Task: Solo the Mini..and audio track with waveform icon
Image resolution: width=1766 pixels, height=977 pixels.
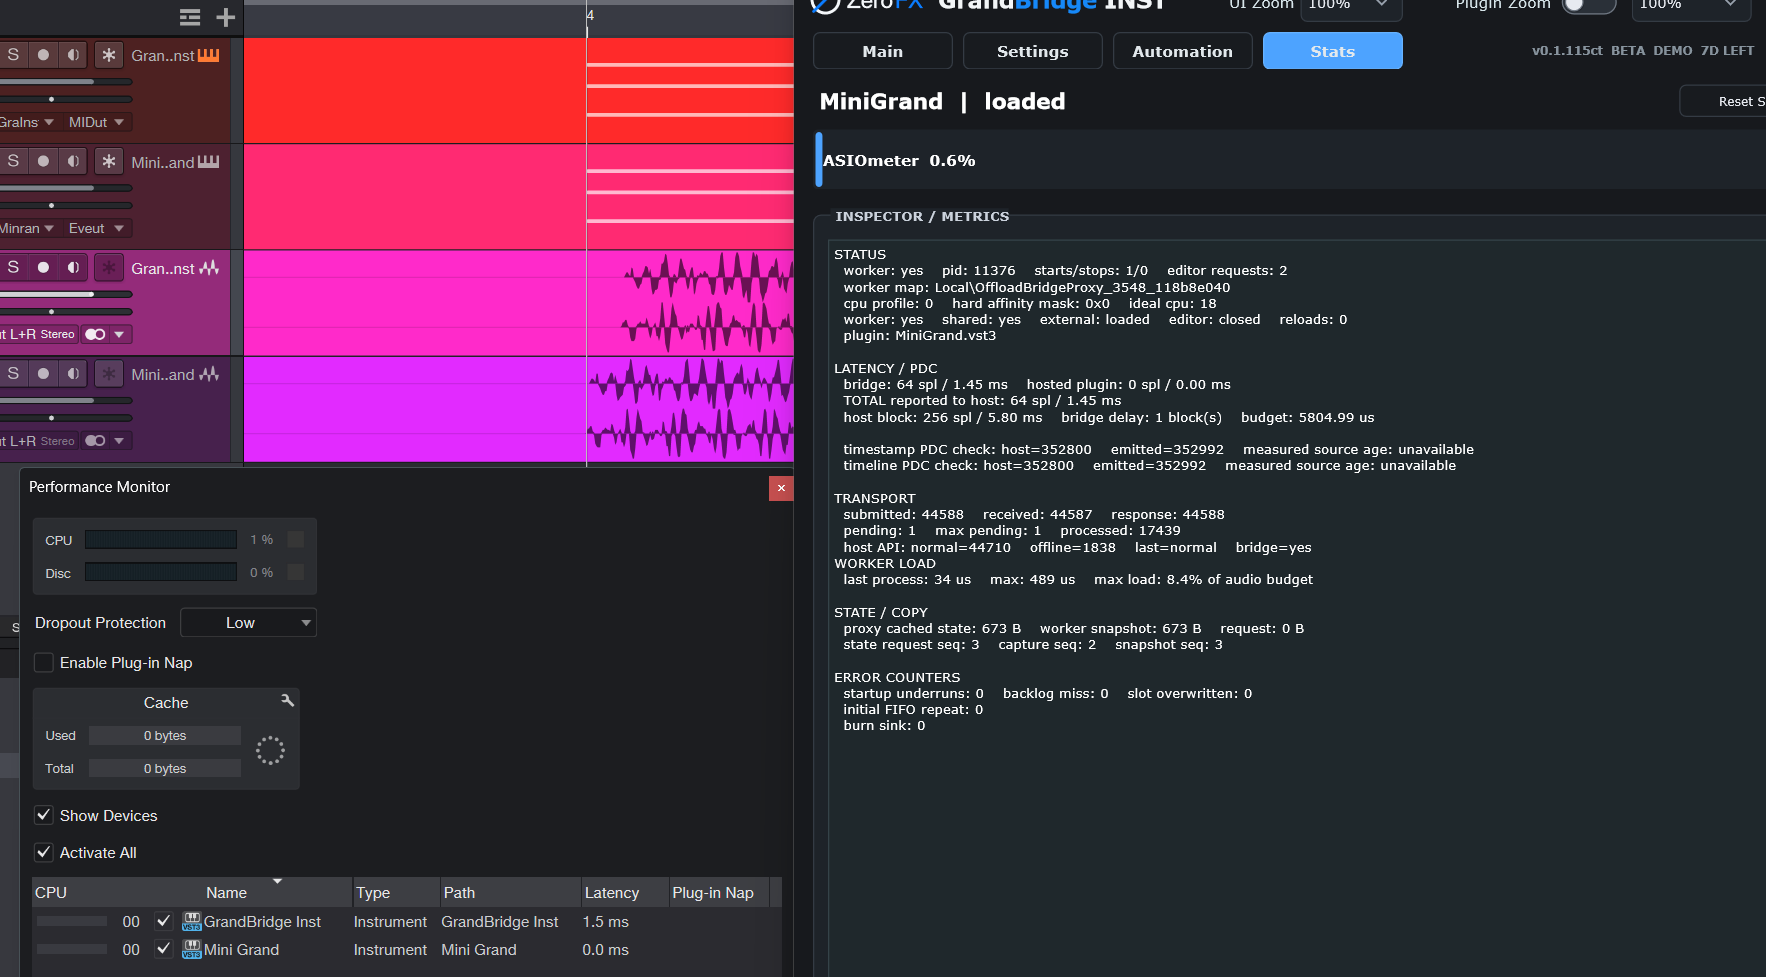Action: tap(13, 373)
